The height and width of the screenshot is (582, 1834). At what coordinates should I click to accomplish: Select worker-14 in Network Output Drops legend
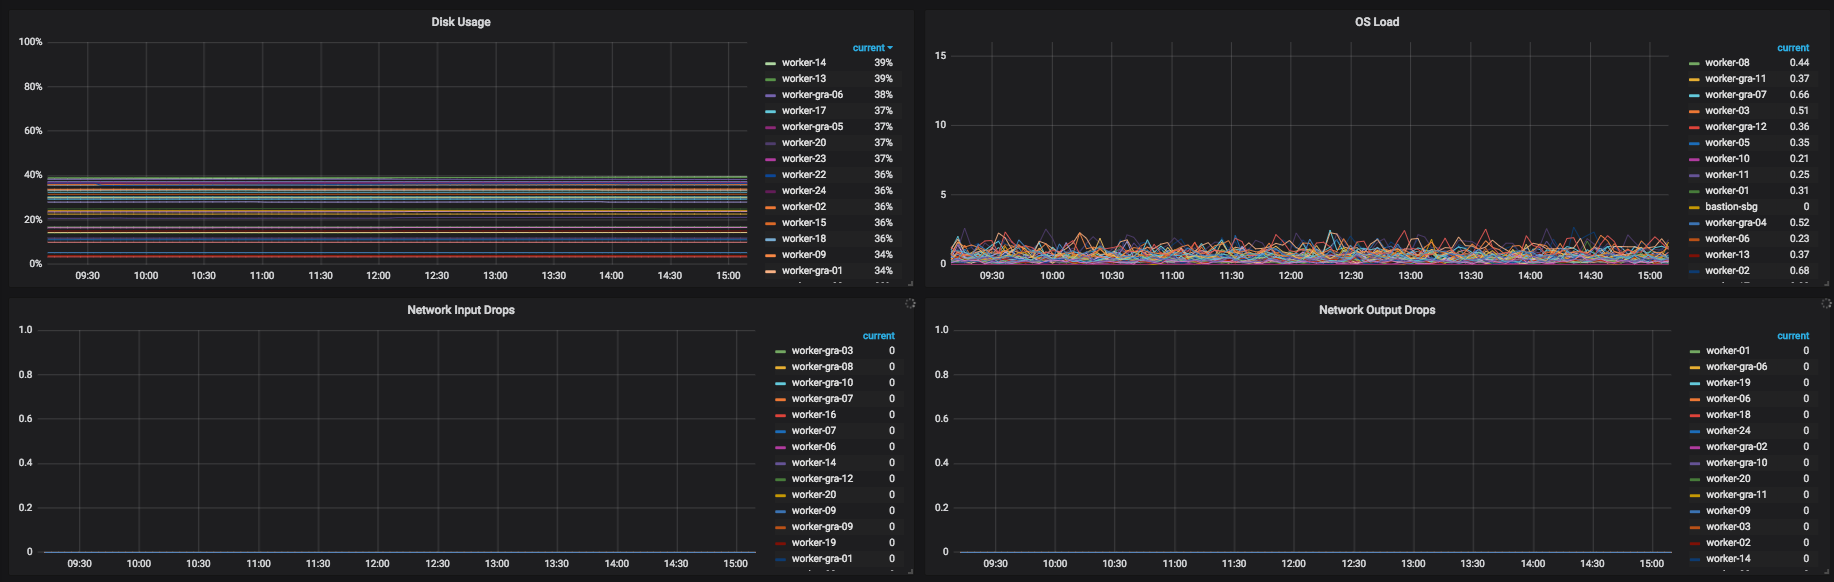coord(1728,559)
